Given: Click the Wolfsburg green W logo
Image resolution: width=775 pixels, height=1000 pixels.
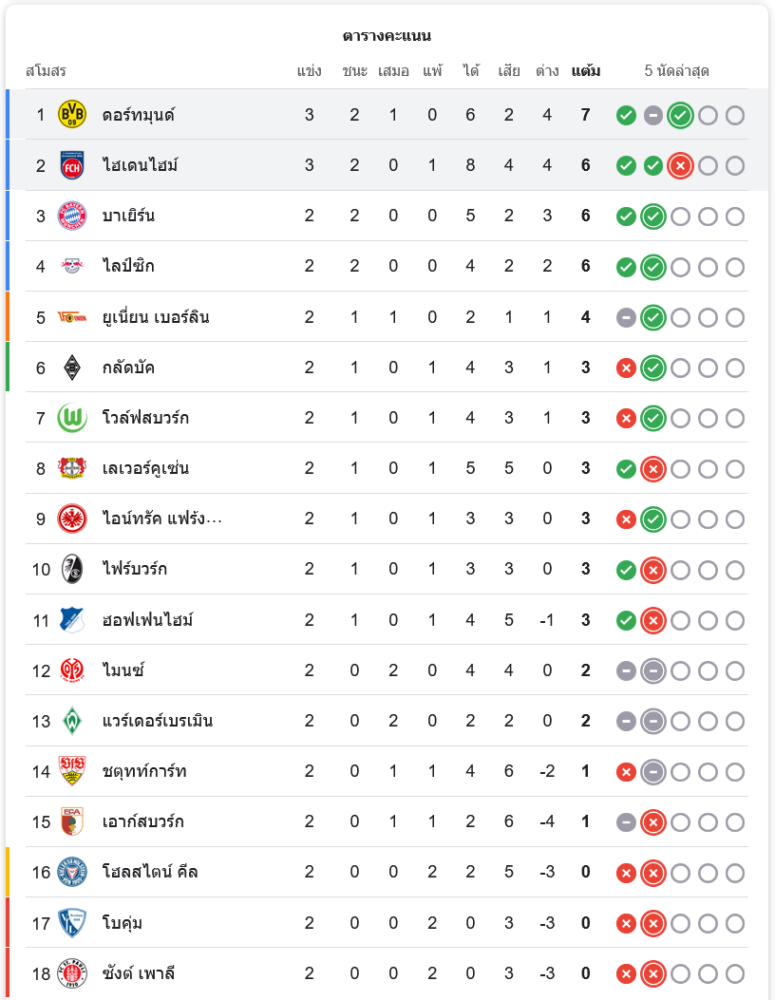Looking at the screenshot, I should click(x=72, y=418).
